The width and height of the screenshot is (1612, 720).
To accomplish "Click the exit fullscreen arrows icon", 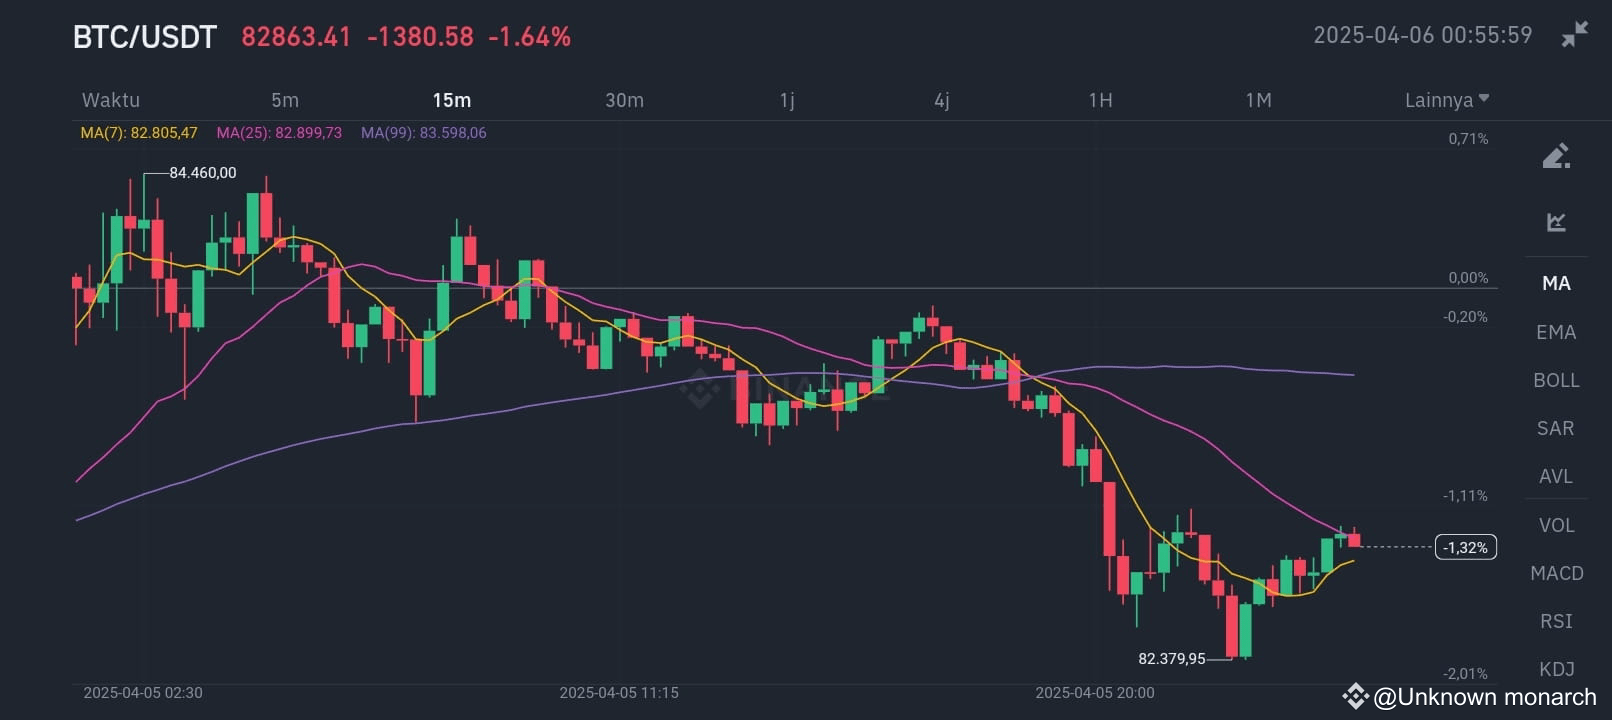I will [1578, 33].
